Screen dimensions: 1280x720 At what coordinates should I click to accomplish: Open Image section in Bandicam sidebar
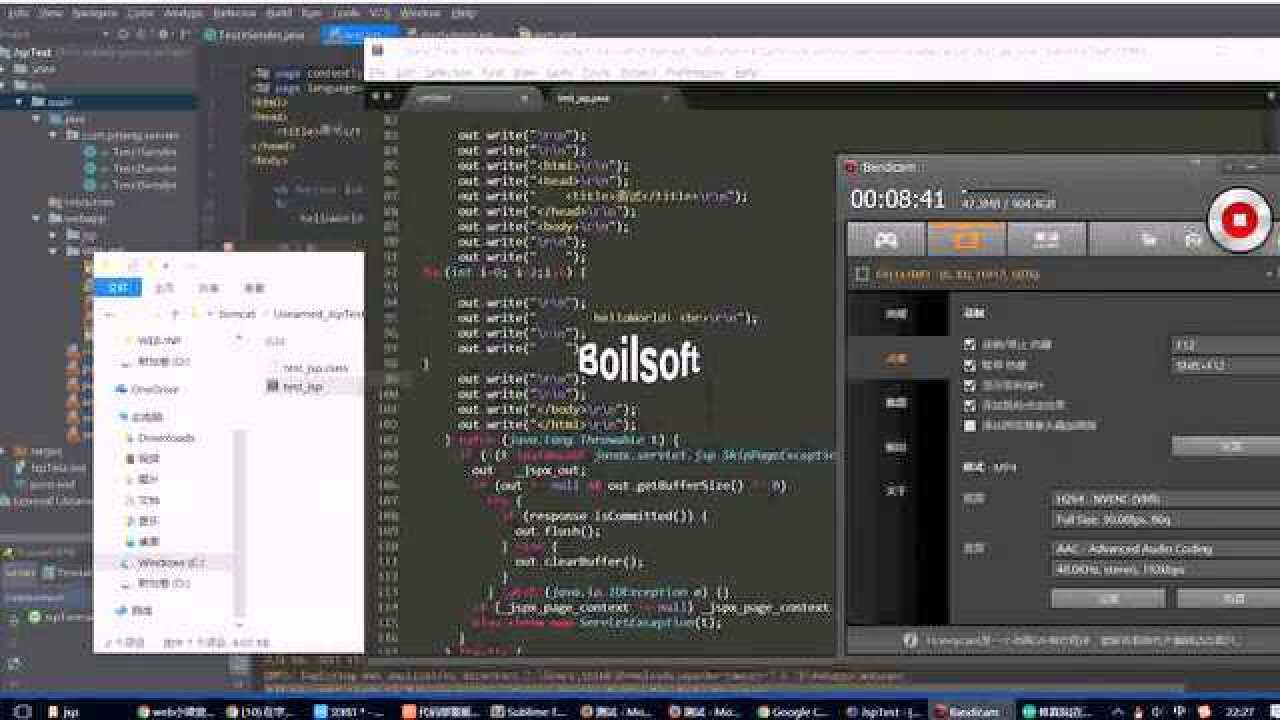coord(897,402)
